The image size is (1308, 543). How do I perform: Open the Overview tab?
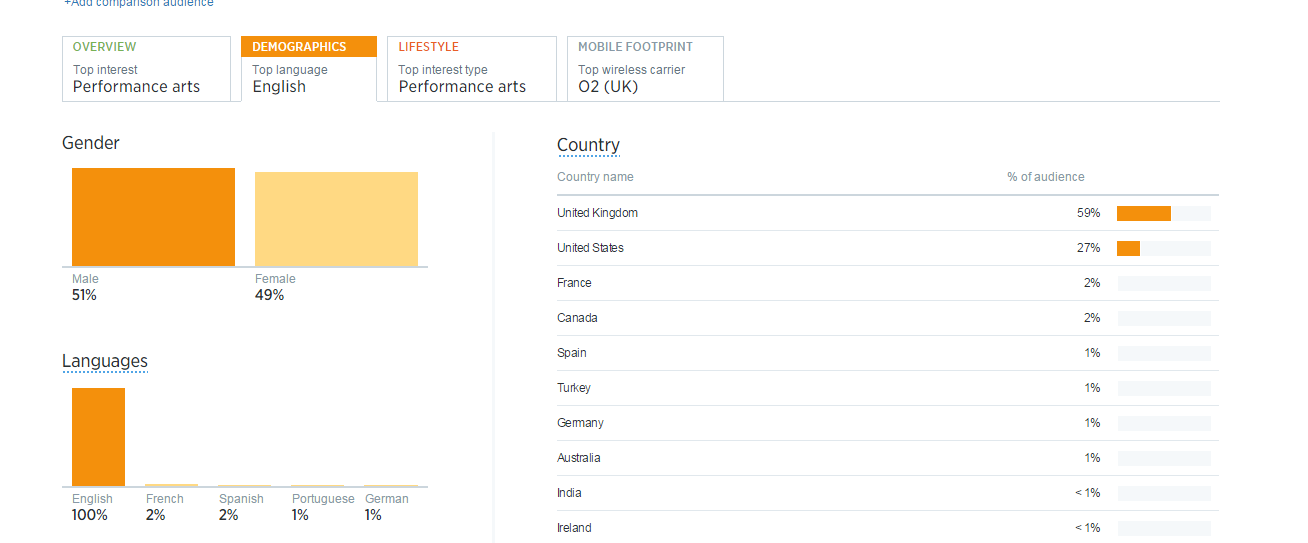click(146, 68)
